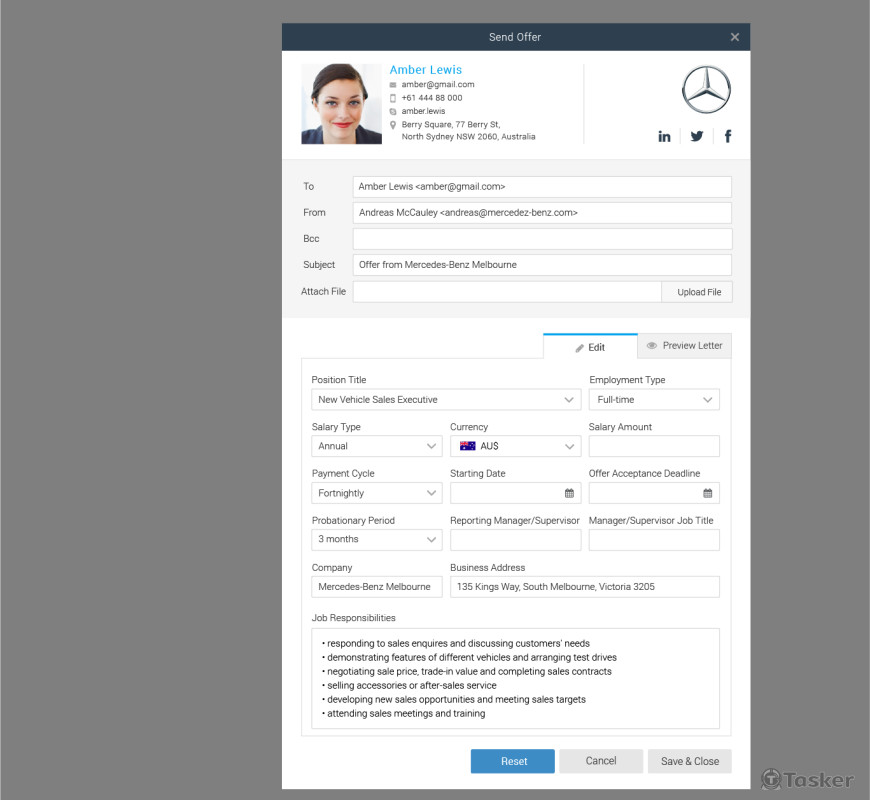
Task: Click the location pin icon by the address
Action: click(393, 125)
